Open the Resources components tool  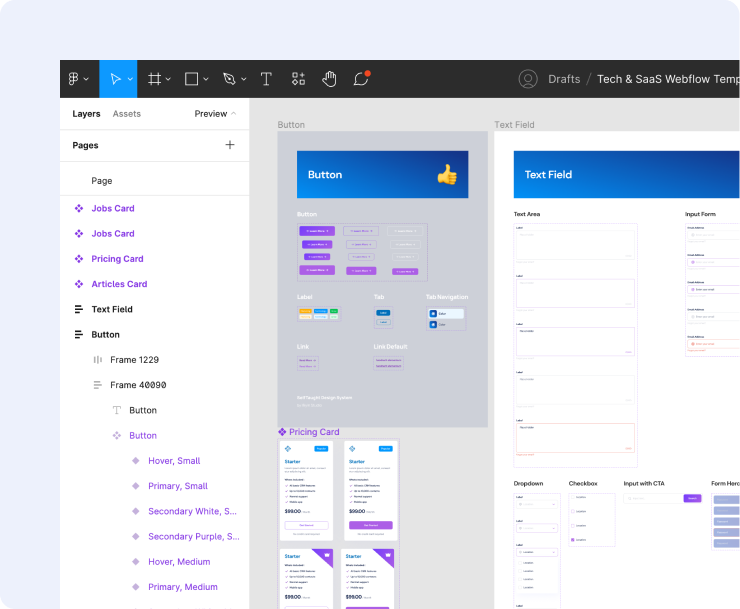pos(298,79)
